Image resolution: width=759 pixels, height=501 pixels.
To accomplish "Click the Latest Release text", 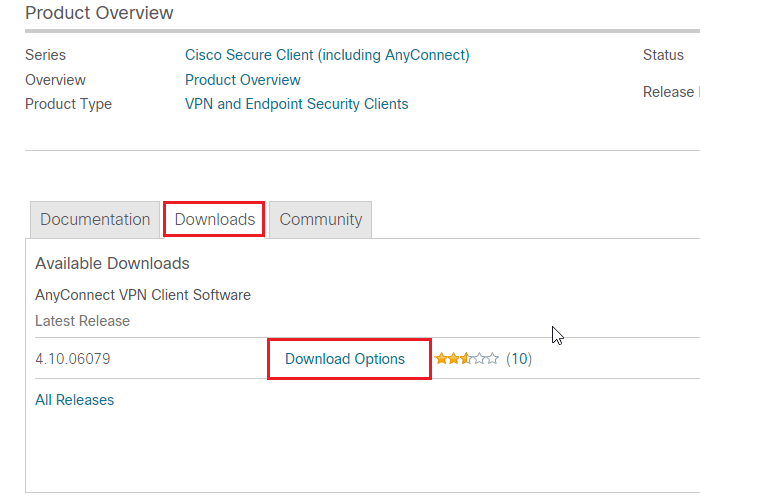I will [x=82, y=321].
